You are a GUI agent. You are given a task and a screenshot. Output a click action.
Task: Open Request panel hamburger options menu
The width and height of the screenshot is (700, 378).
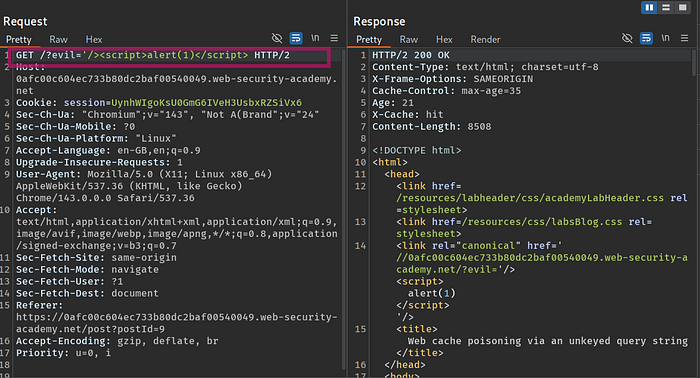tap(334, 38)
